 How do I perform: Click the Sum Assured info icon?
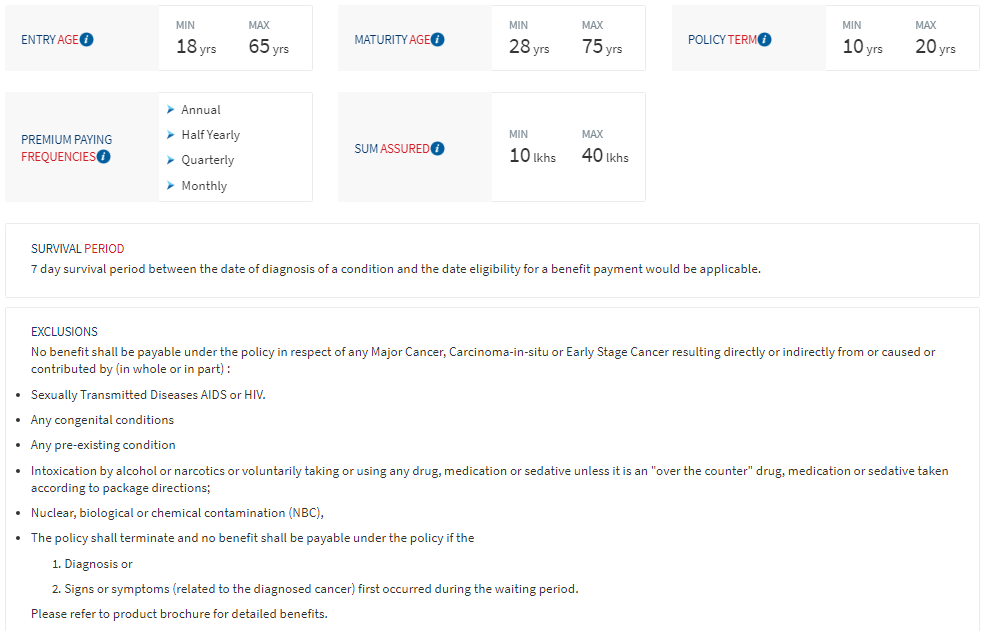[437, 149]
